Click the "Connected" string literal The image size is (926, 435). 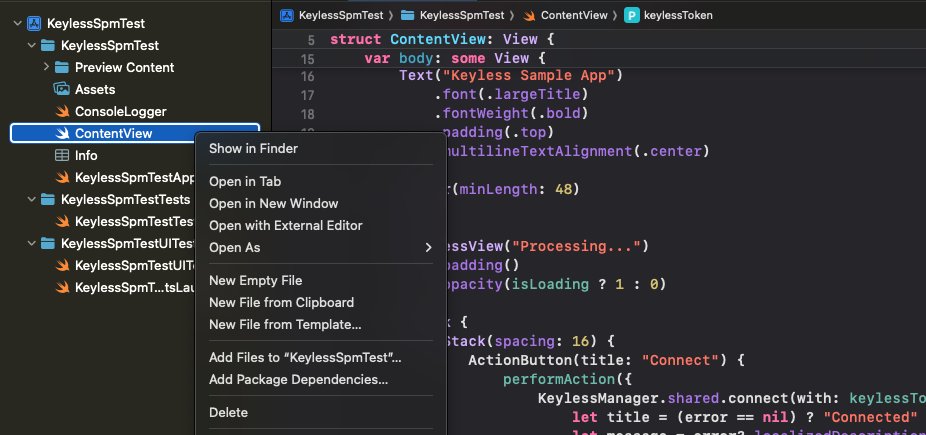(x=870, y=417)
